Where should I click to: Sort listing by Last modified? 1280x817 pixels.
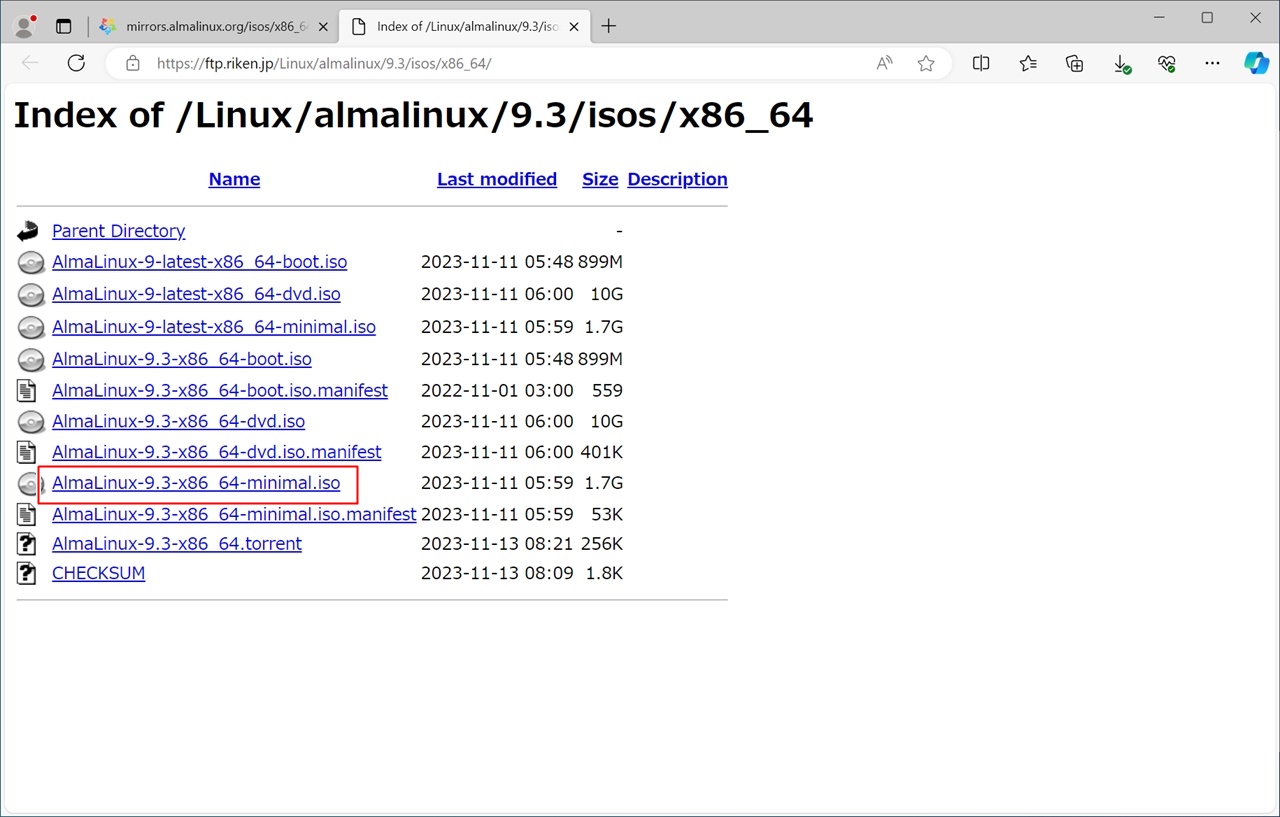496,179
